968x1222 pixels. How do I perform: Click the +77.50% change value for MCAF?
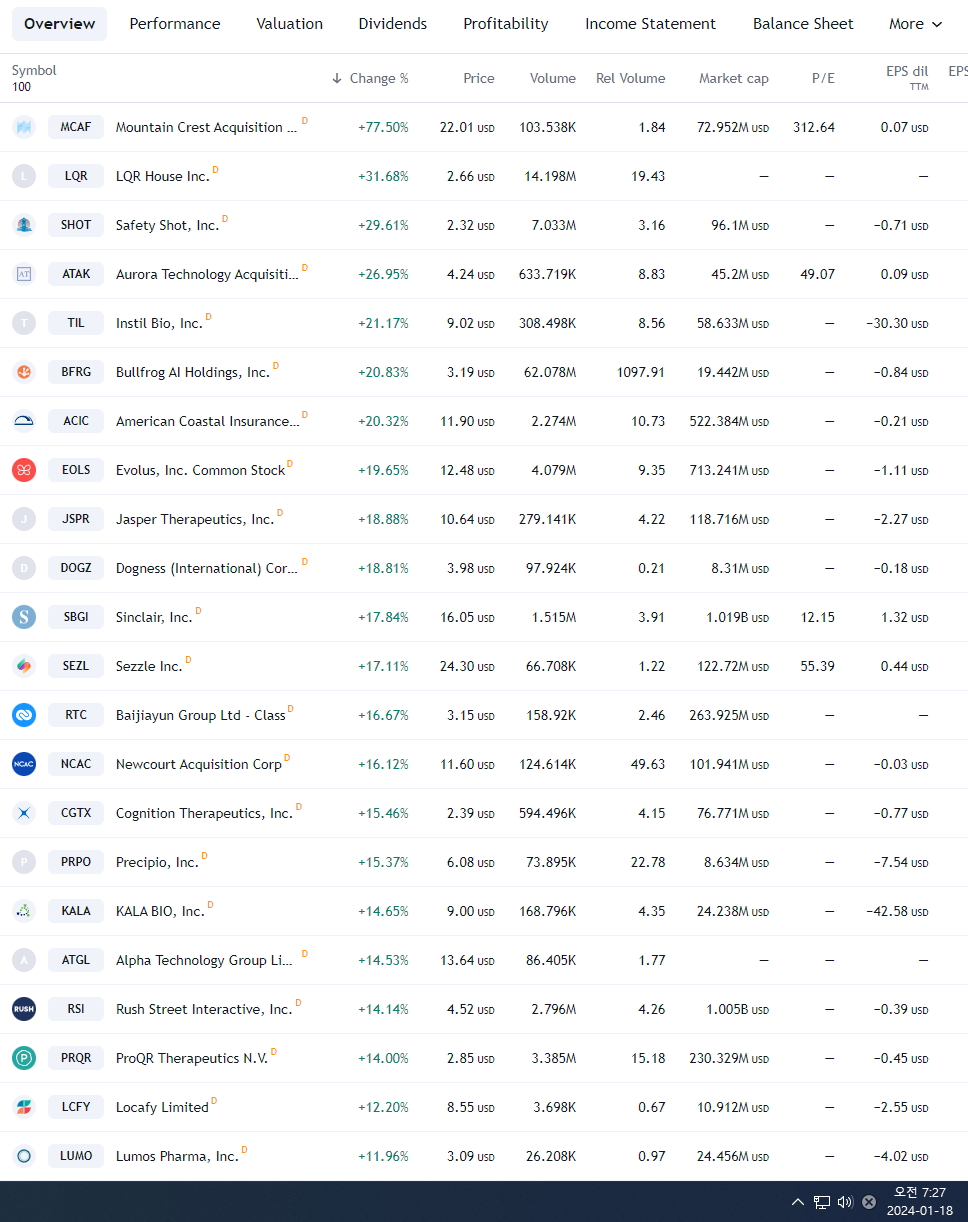click(383, 127)
